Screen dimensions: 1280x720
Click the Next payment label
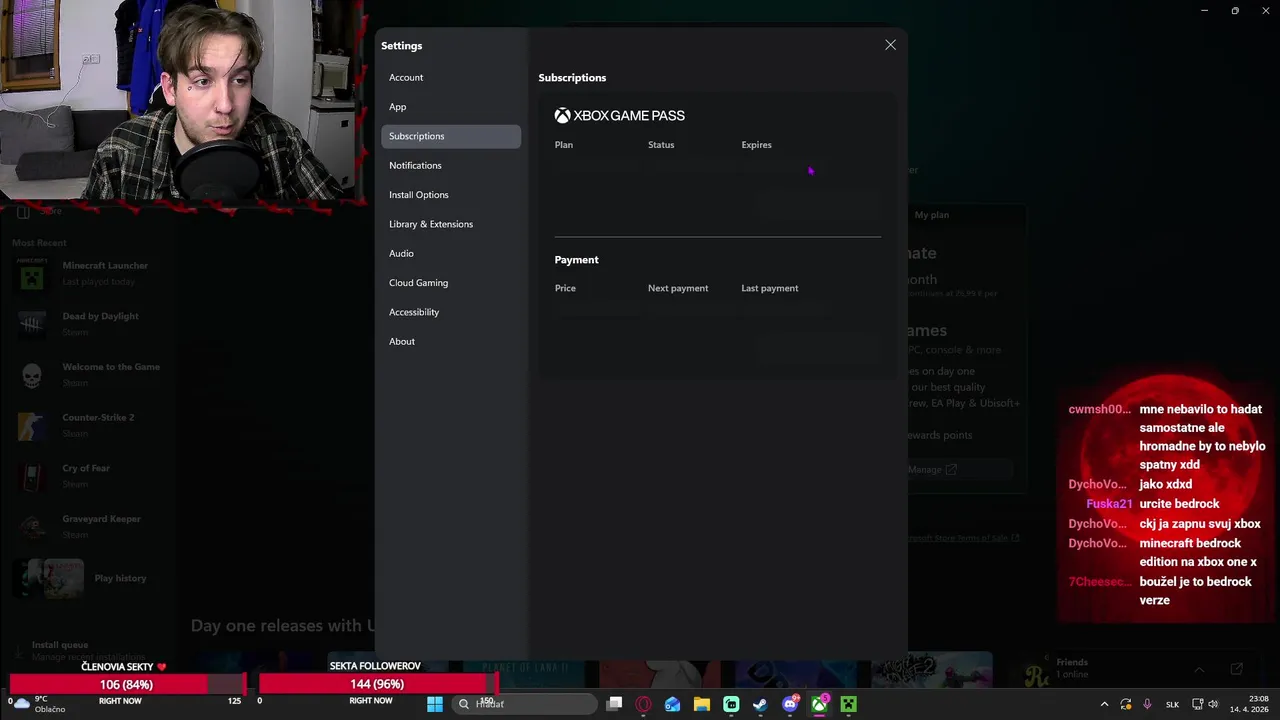678,288
